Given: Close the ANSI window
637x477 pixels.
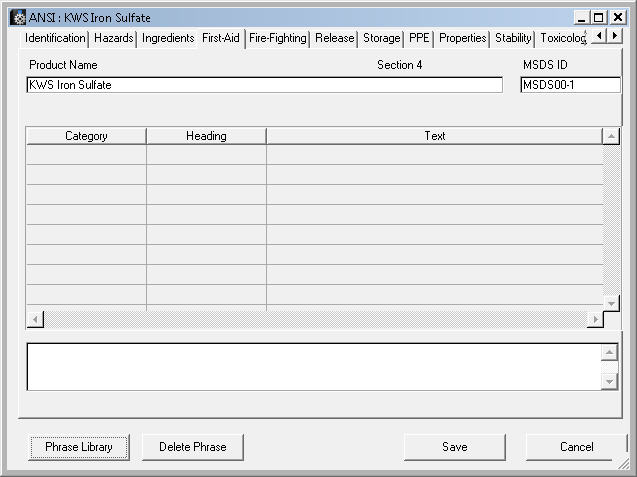Looking at the screenshot, I should click(x=618, y=17).
